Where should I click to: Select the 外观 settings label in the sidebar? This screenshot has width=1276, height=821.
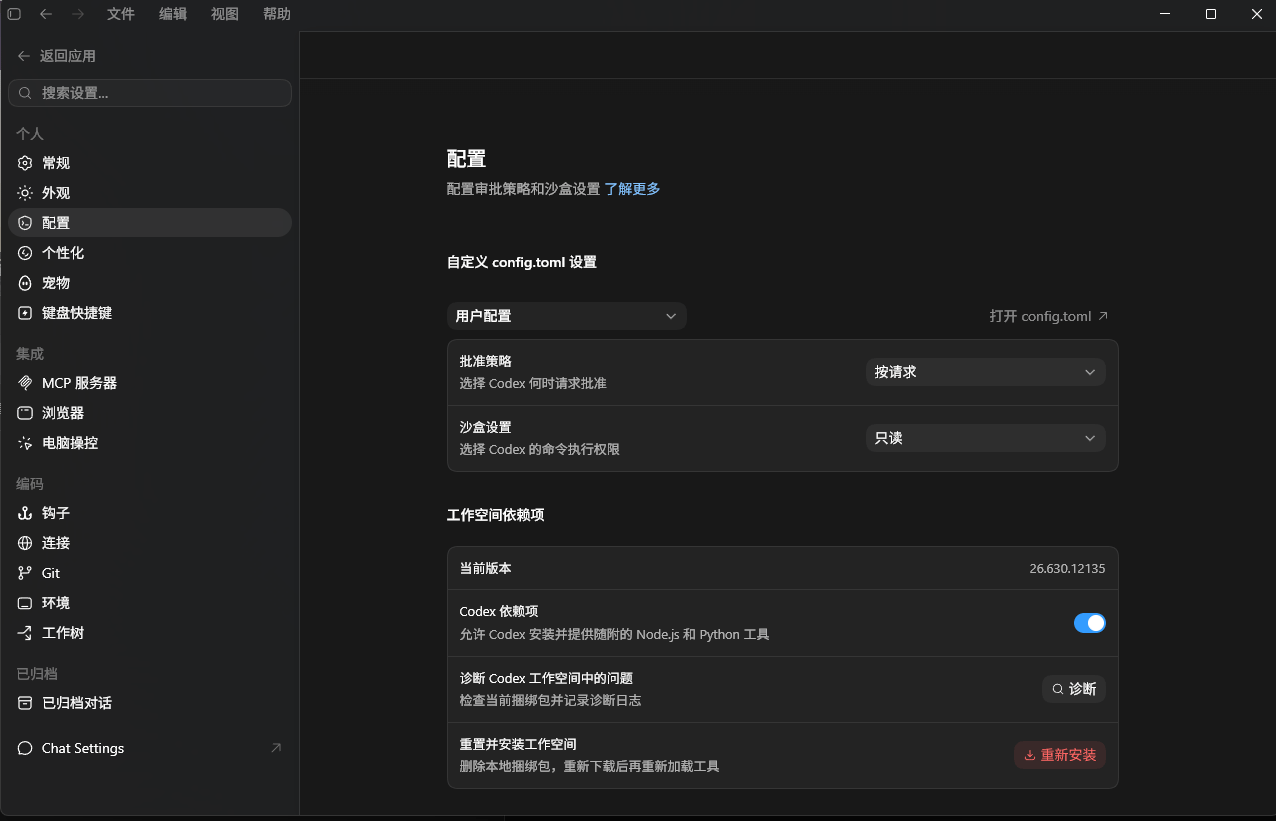56,193
